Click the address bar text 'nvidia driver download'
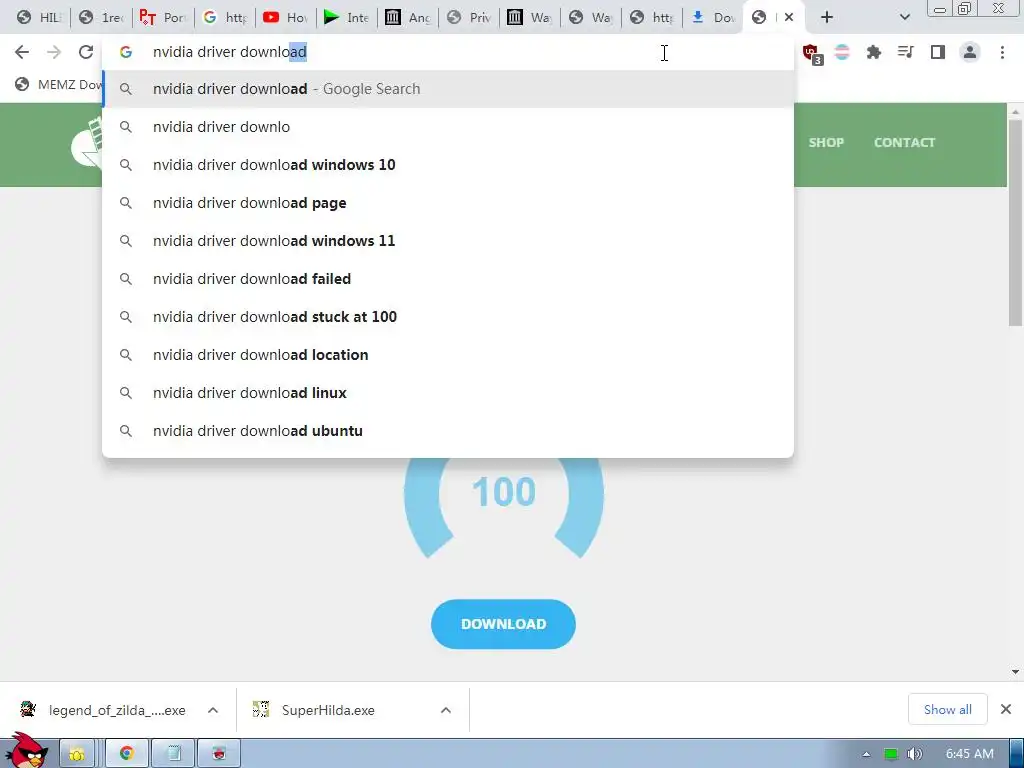The image size is (1024, 768). click(229, 52)
